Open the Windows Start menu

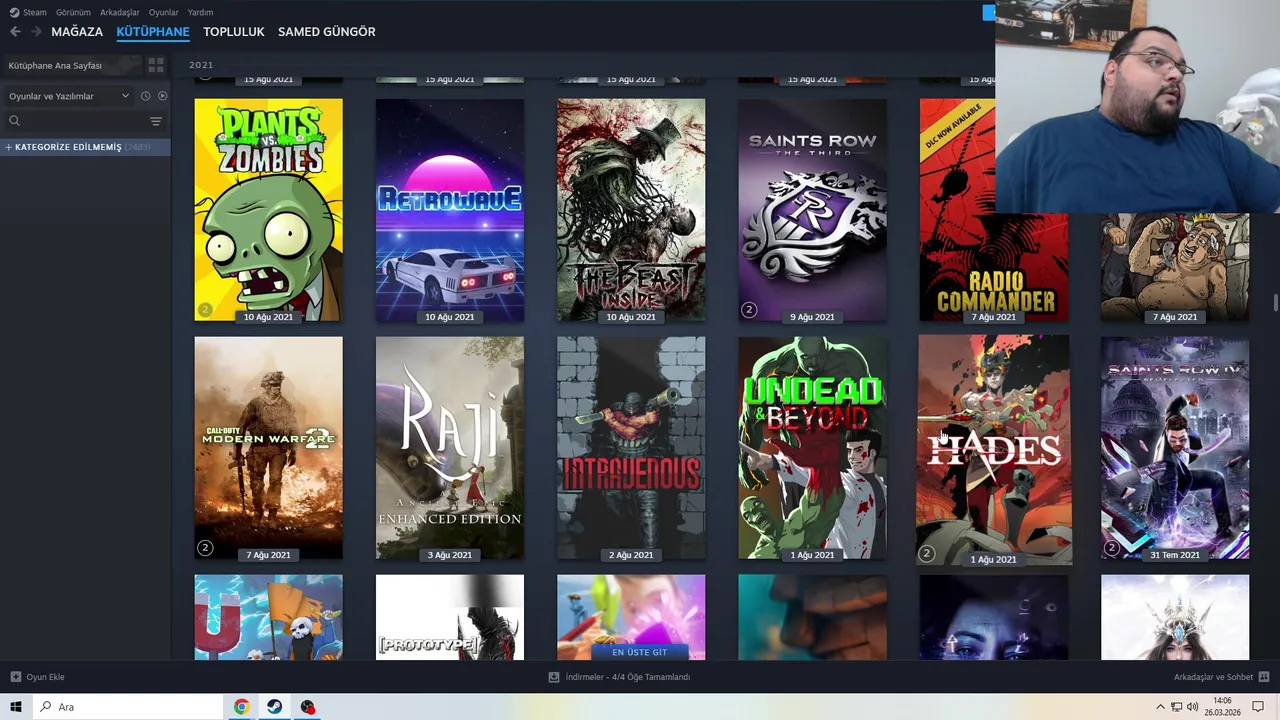point(16,707)
